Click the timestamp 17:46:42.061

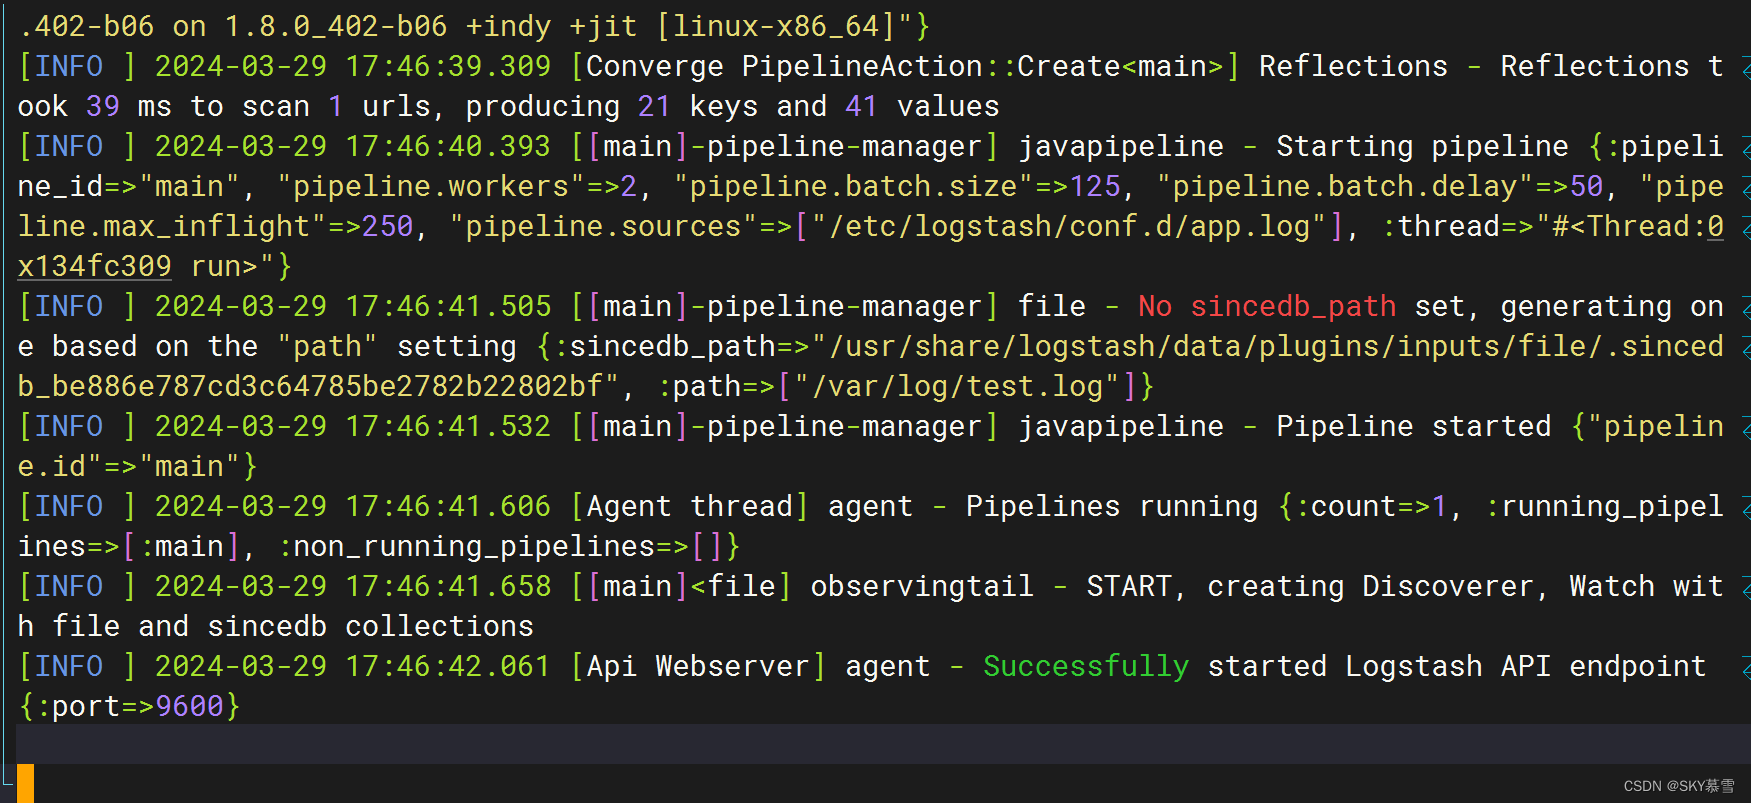[448, 666]
